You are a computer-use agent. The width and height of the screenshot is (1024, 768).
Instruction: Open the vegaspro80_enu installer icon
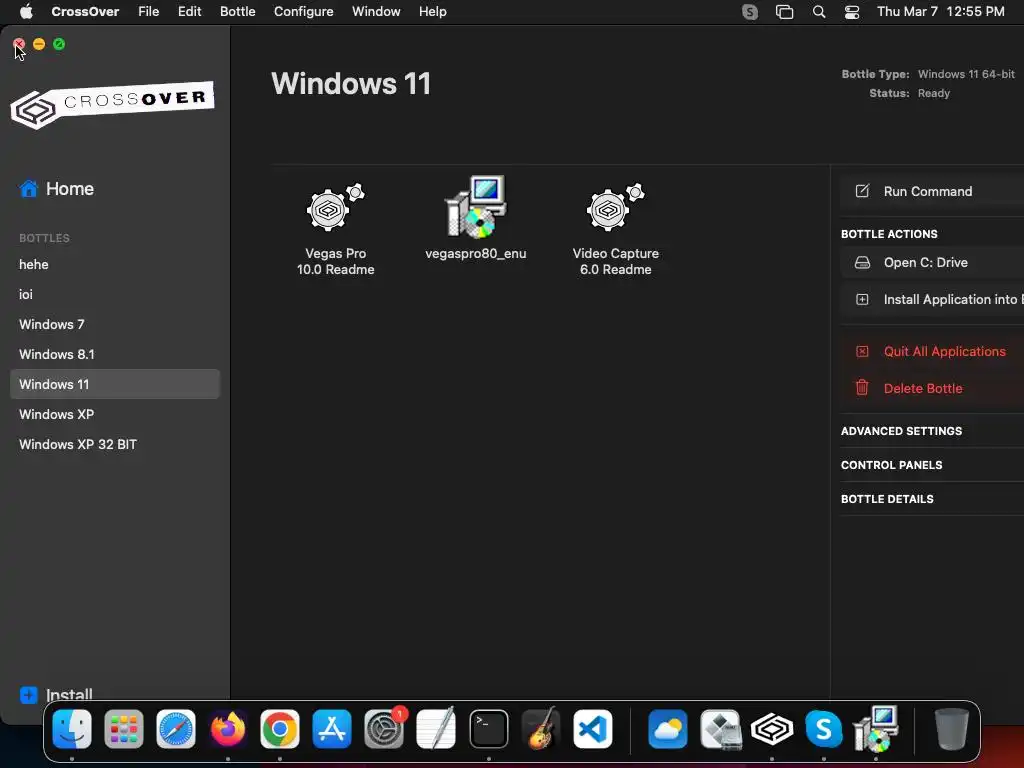click(x=475, y=206)
